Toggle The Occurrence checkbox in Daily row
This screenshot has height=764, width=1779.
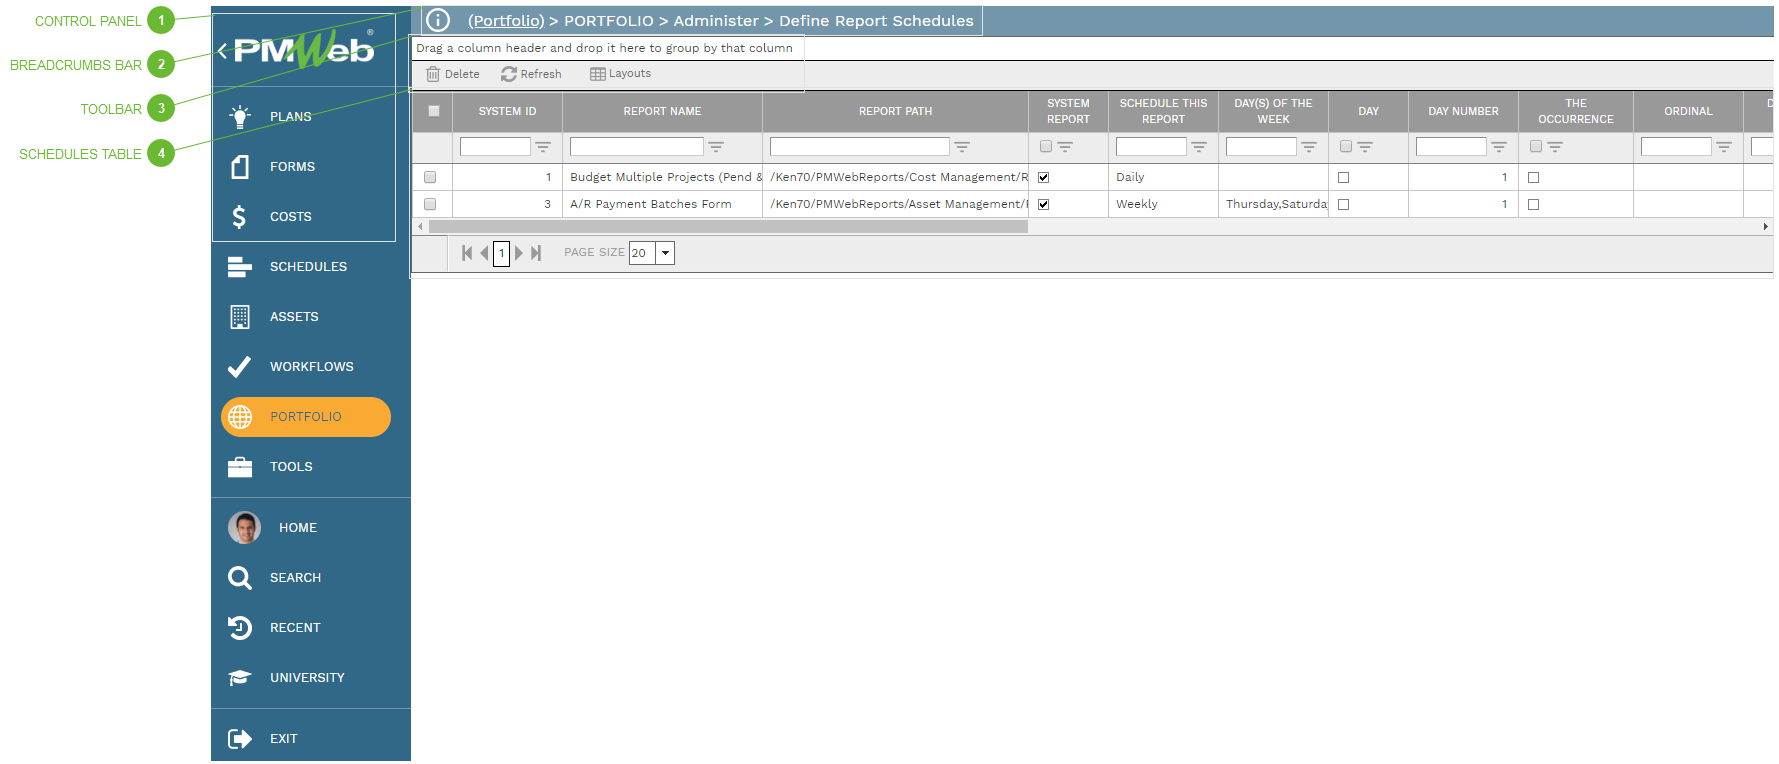click(x=1533, y=177)
